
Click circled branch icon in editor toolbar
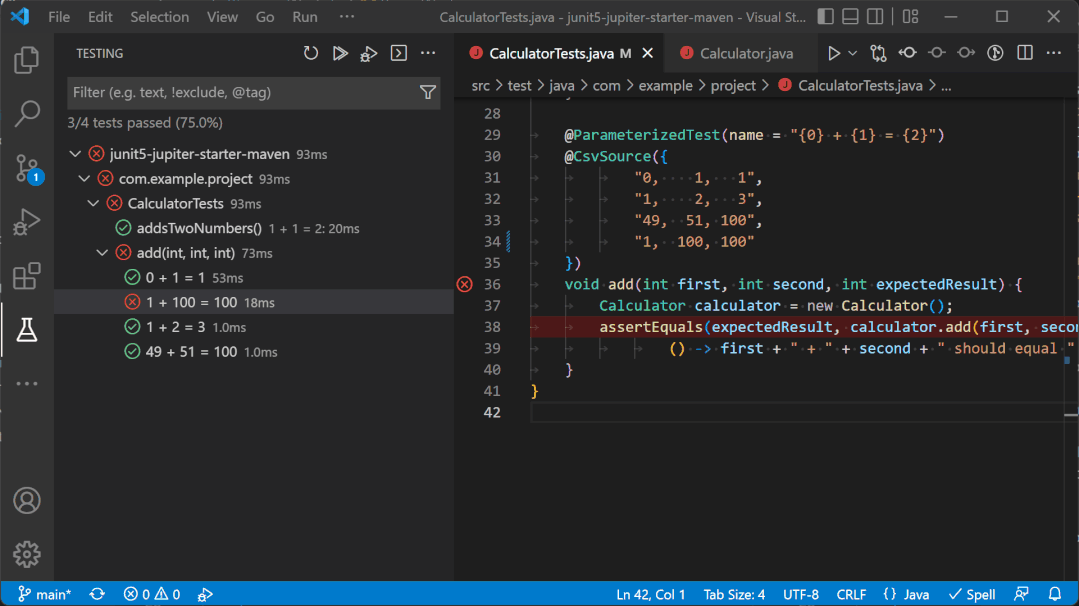point(995,53)
